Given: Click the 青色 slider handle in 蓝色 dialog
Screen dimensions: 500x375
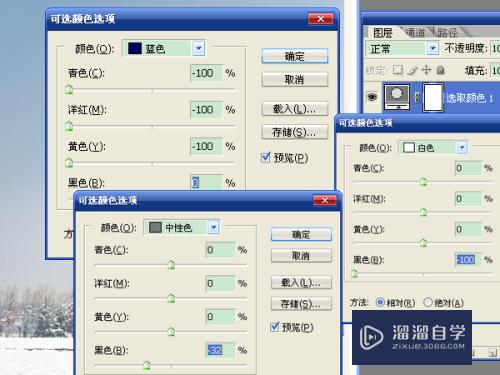Looking at the screenshot, I should (69, 89).
